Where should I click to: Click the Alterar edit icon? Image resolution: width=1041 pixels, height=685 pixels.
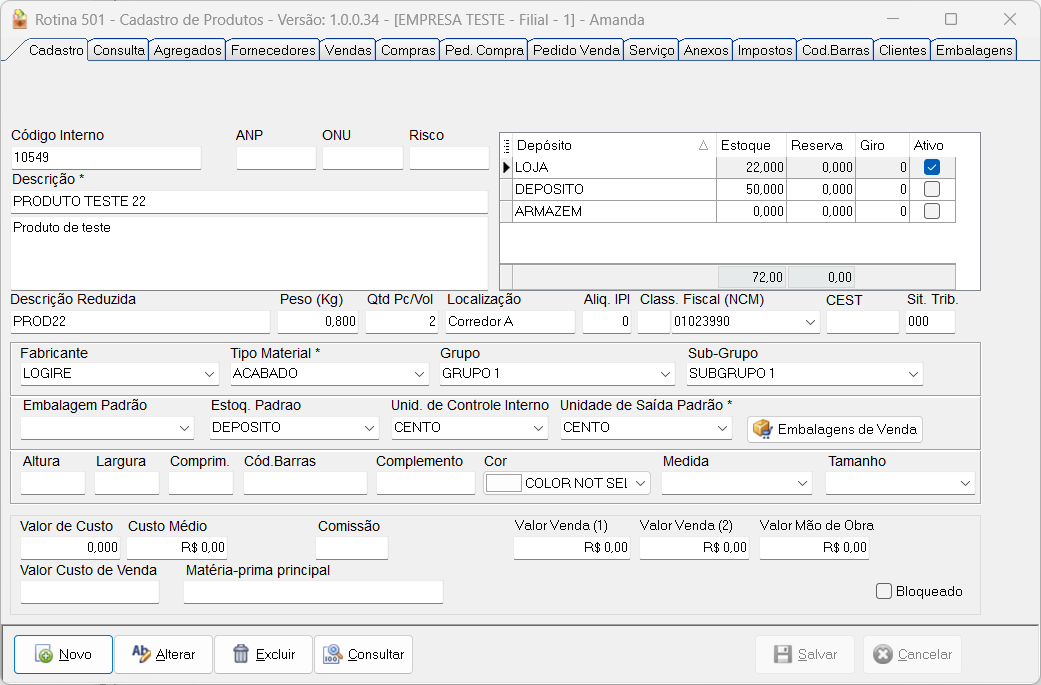[141, 654]
